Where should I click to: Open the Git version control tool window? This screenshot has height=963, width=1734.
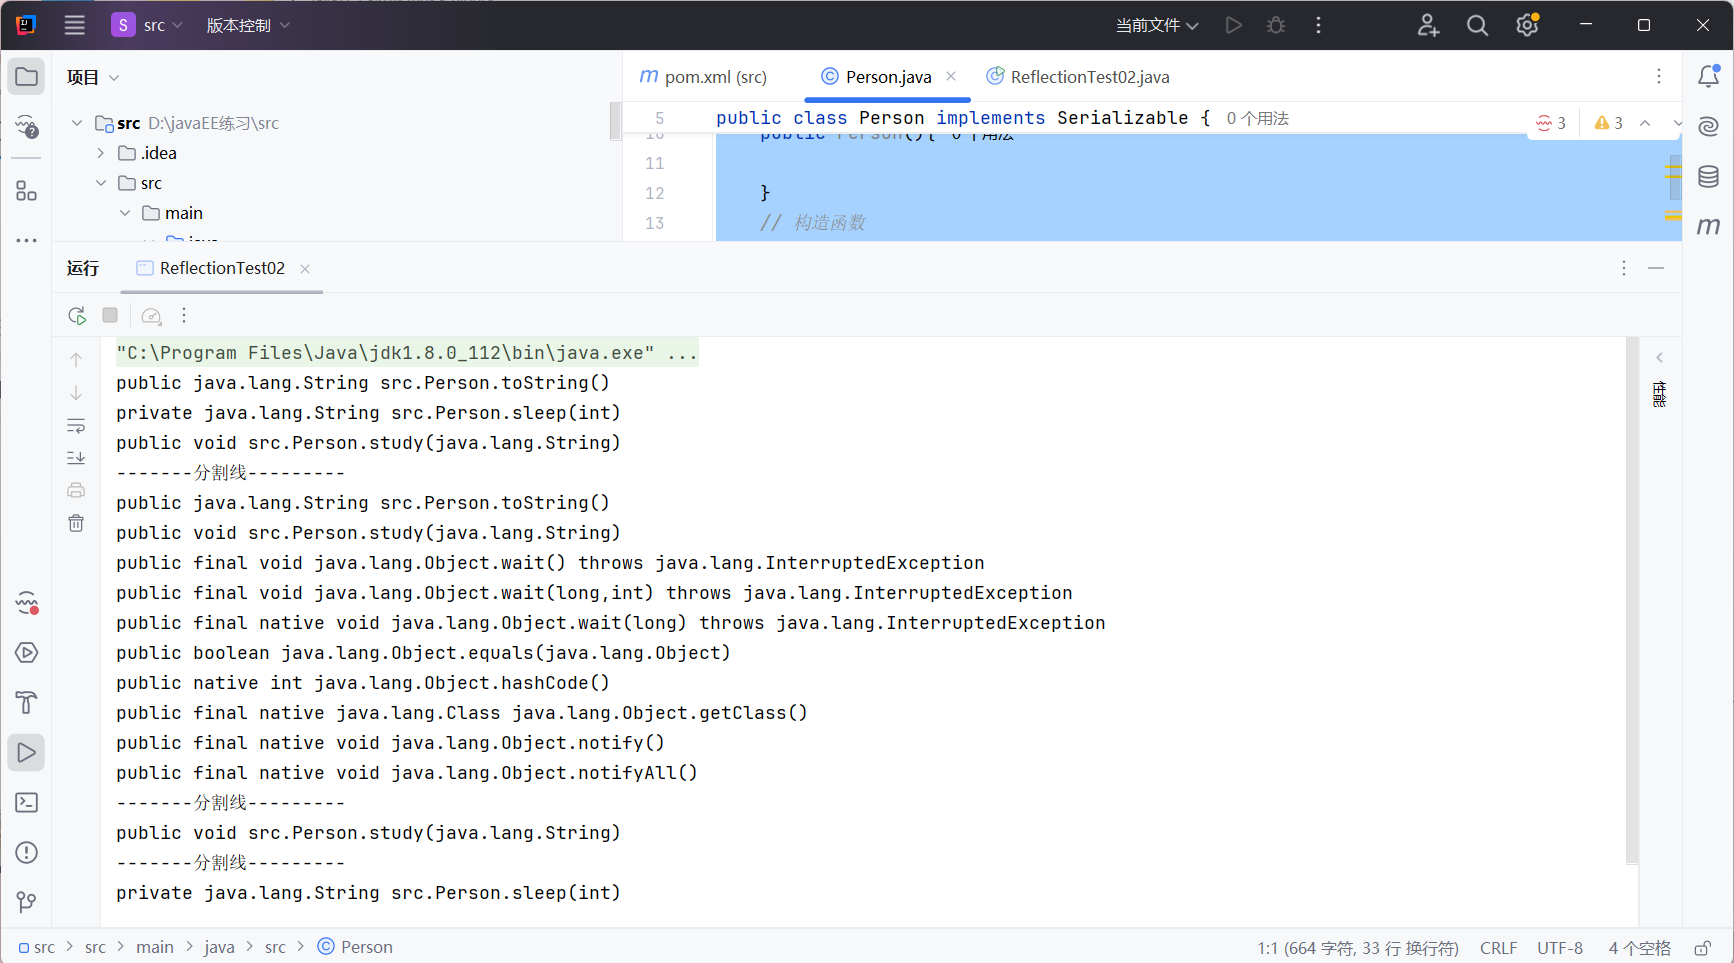point(27,902)
